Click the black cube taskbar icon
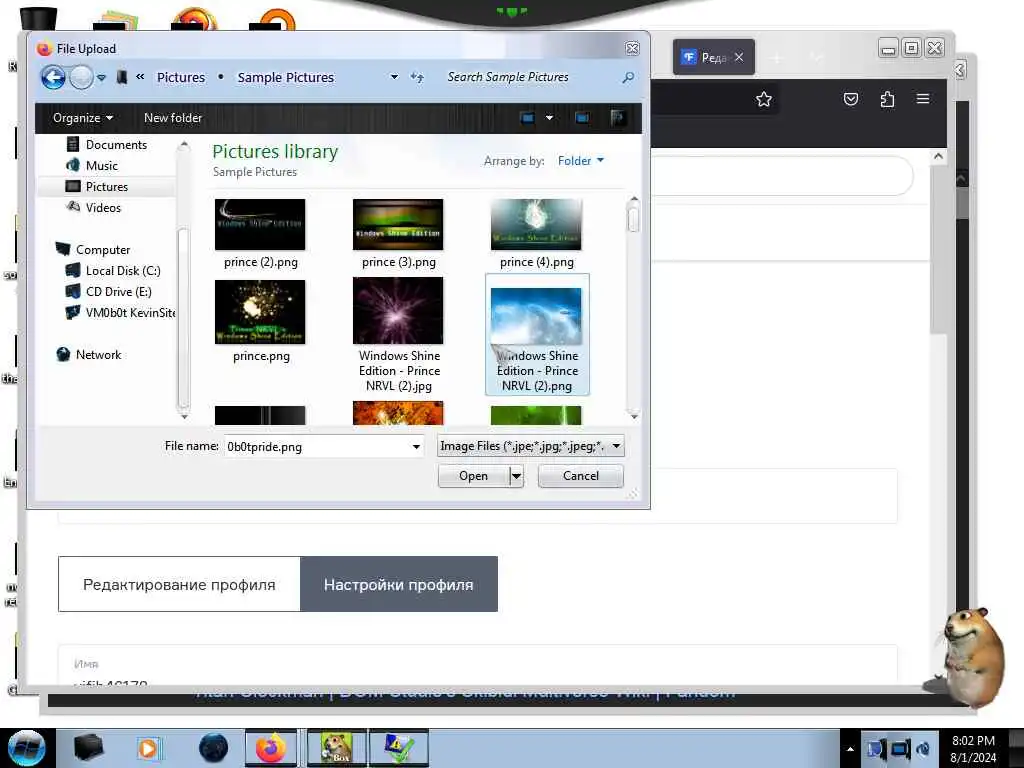The width and height of the screenshot is (1024, 768). (x=88, y=748)
